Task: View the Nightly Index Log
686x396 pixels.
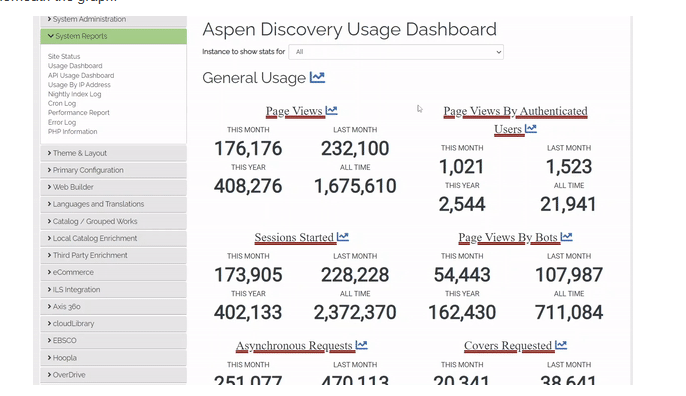Action: [74, 94]
